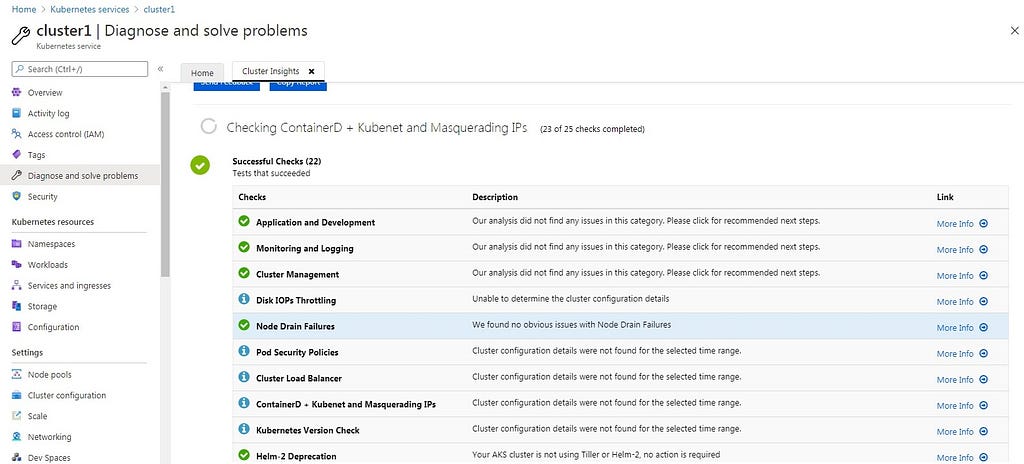Screen dimensions: 1024x464
Task: Open Node pools icon under Settings
Action: [x=17, y=374]
